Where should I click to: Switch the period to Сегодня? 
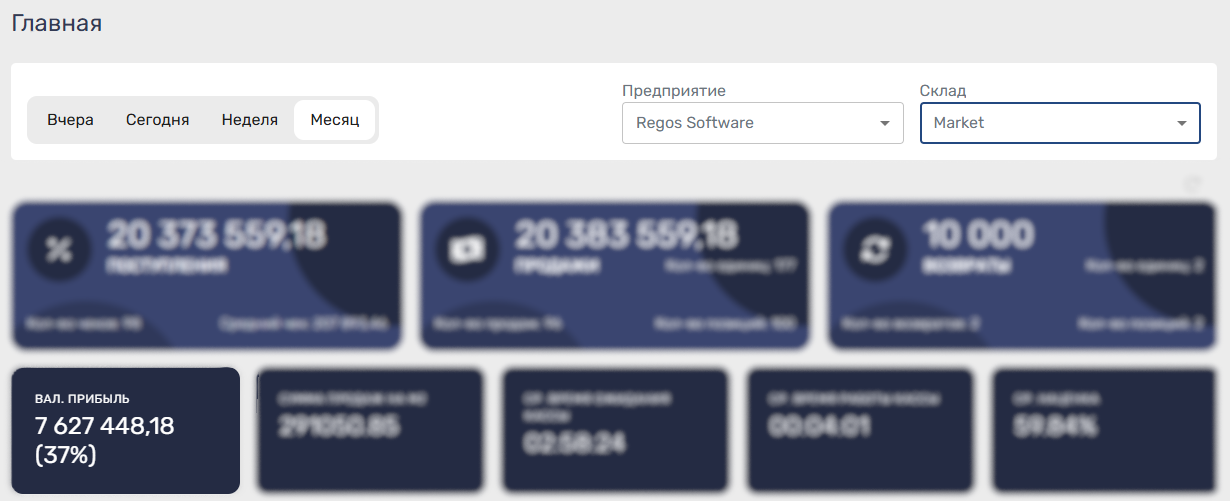click(x=157, y=120)
